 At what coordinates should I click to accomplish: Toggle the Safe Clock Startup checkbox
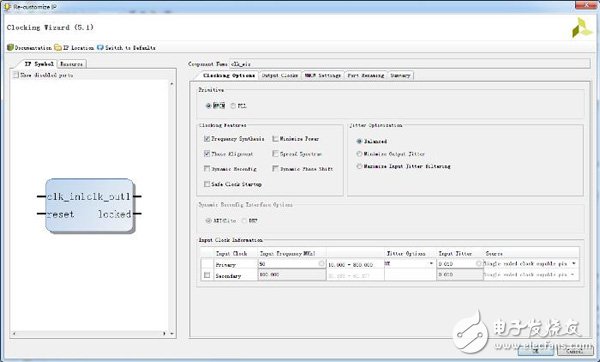coord(207,184)
